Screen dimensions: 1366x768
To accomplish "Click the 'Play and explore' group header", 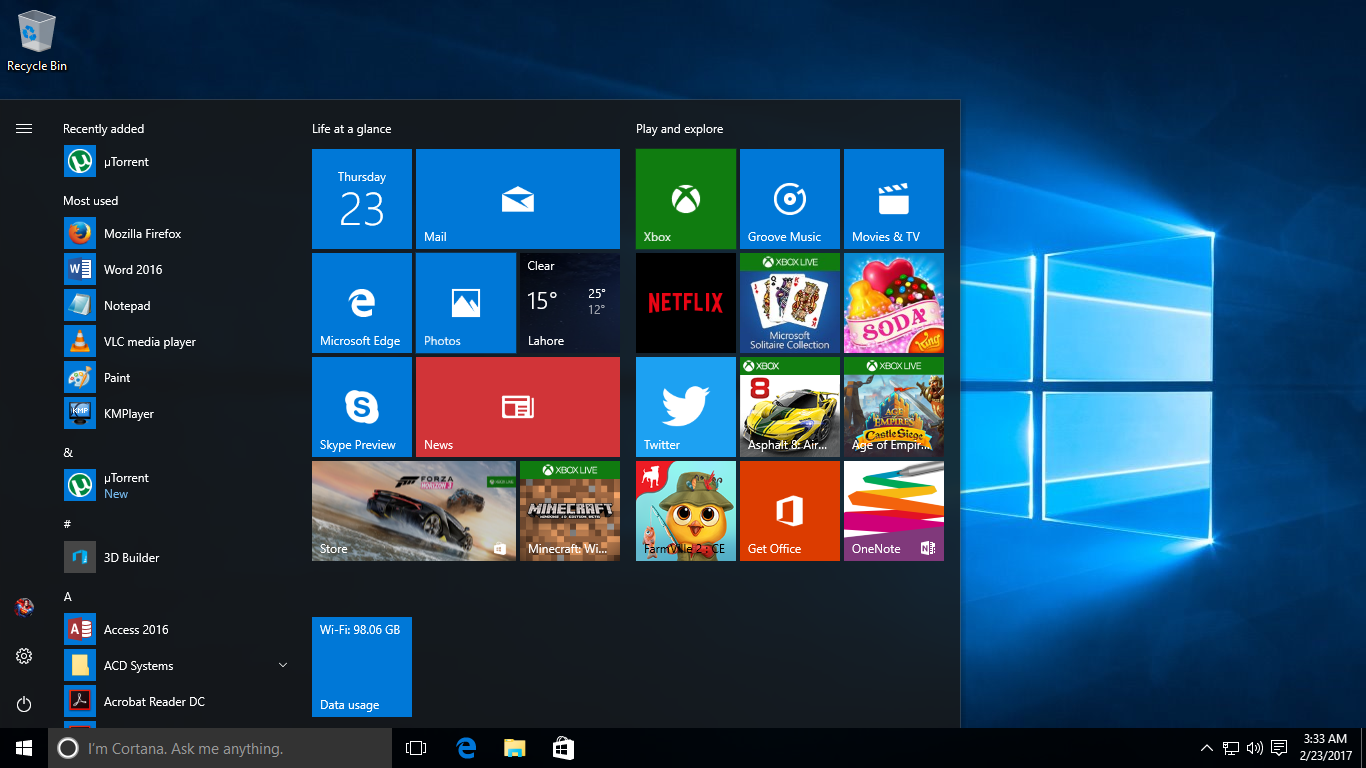I will pos(679,129).
